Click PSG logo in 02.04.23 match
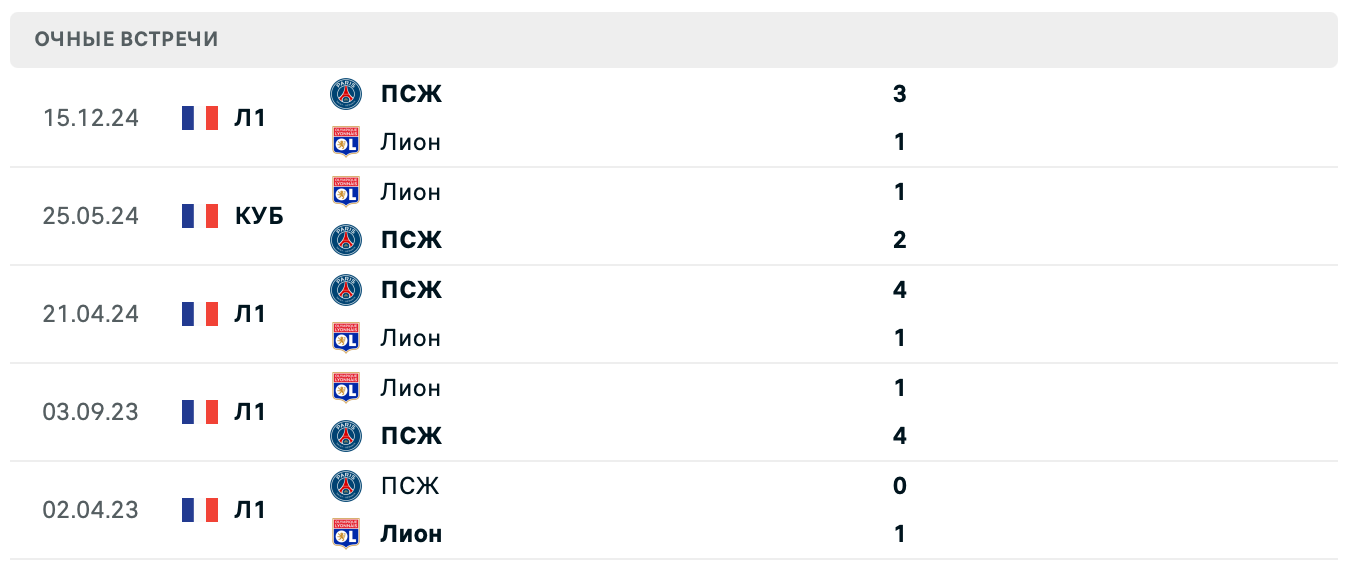 coord(346,486)
